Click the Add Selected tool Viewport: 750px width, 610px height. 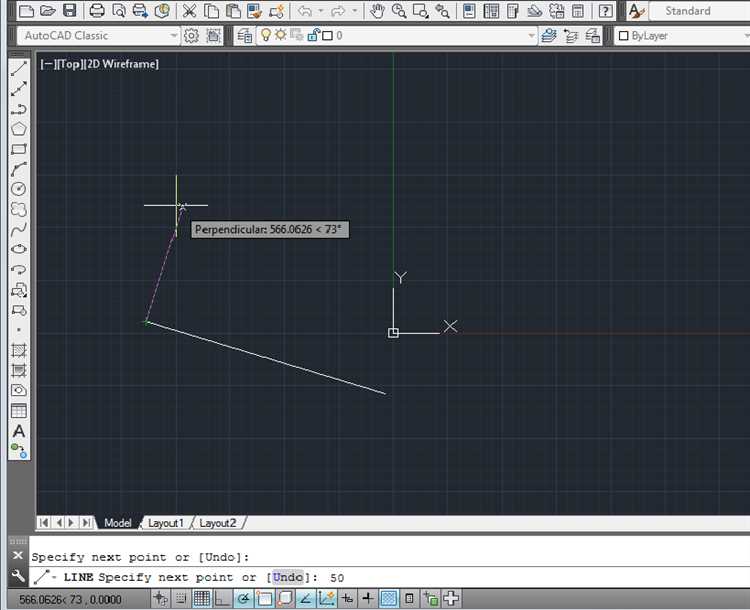click(19, 451)
